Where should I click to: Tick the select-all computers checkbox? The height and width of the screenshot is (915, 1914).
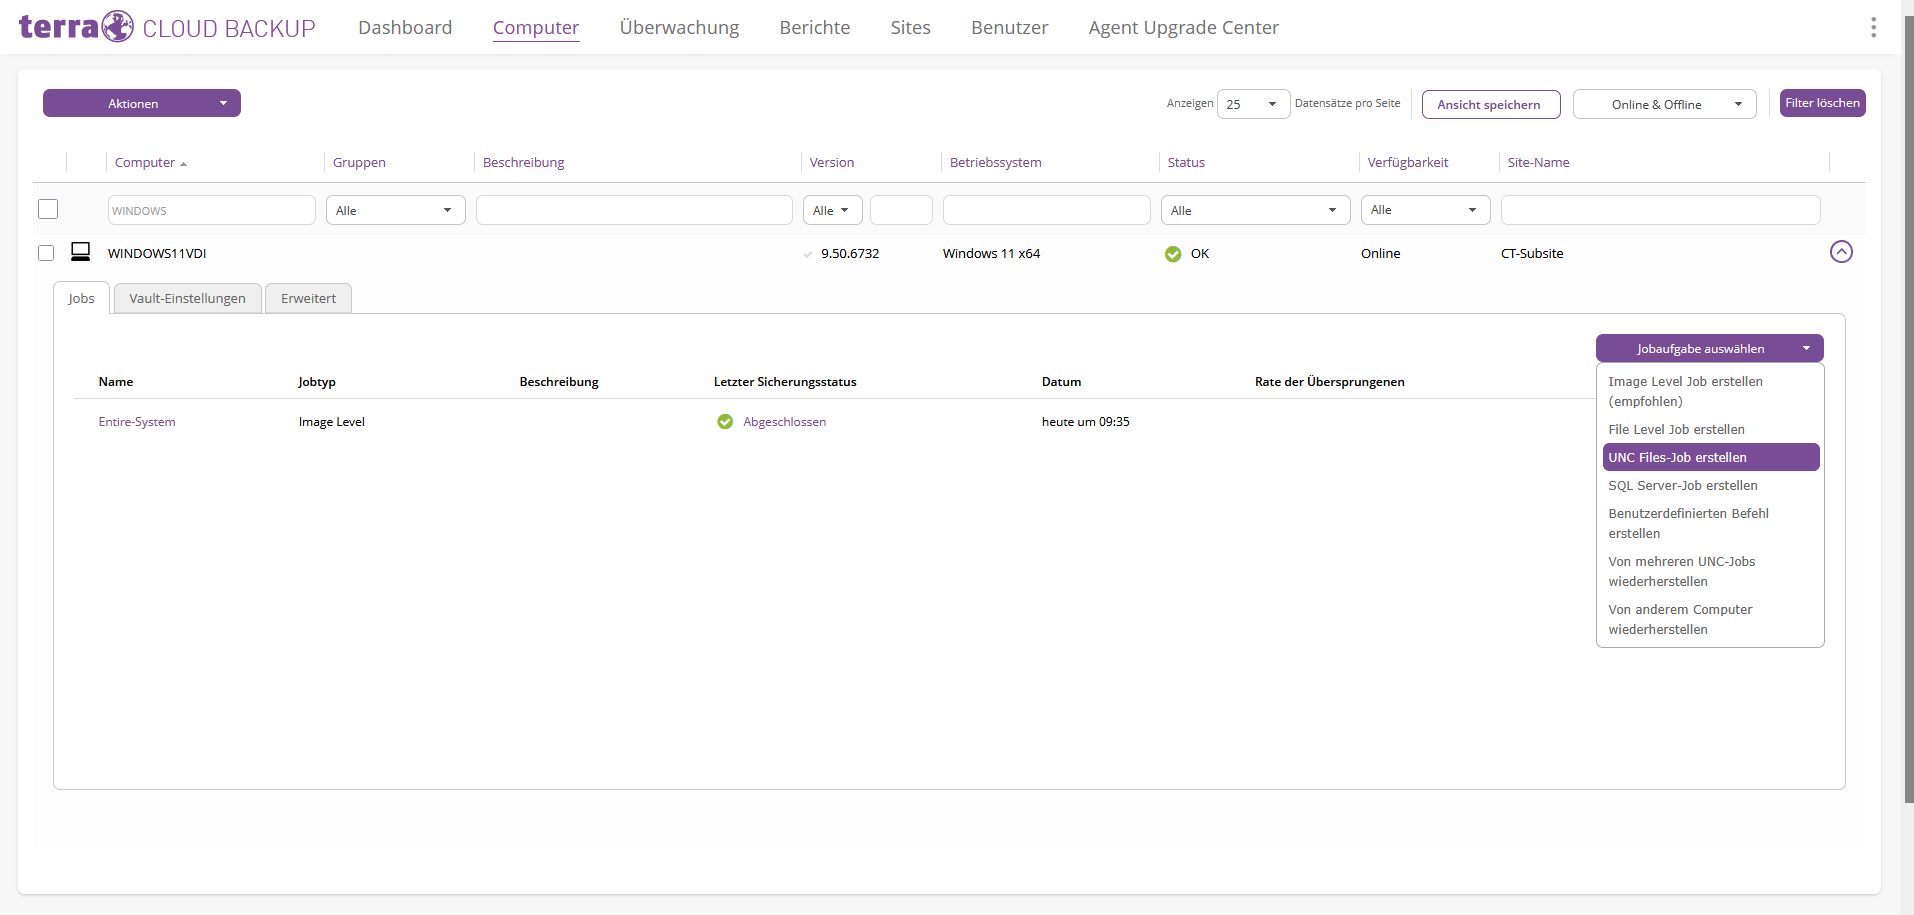[x=48, y=209]
